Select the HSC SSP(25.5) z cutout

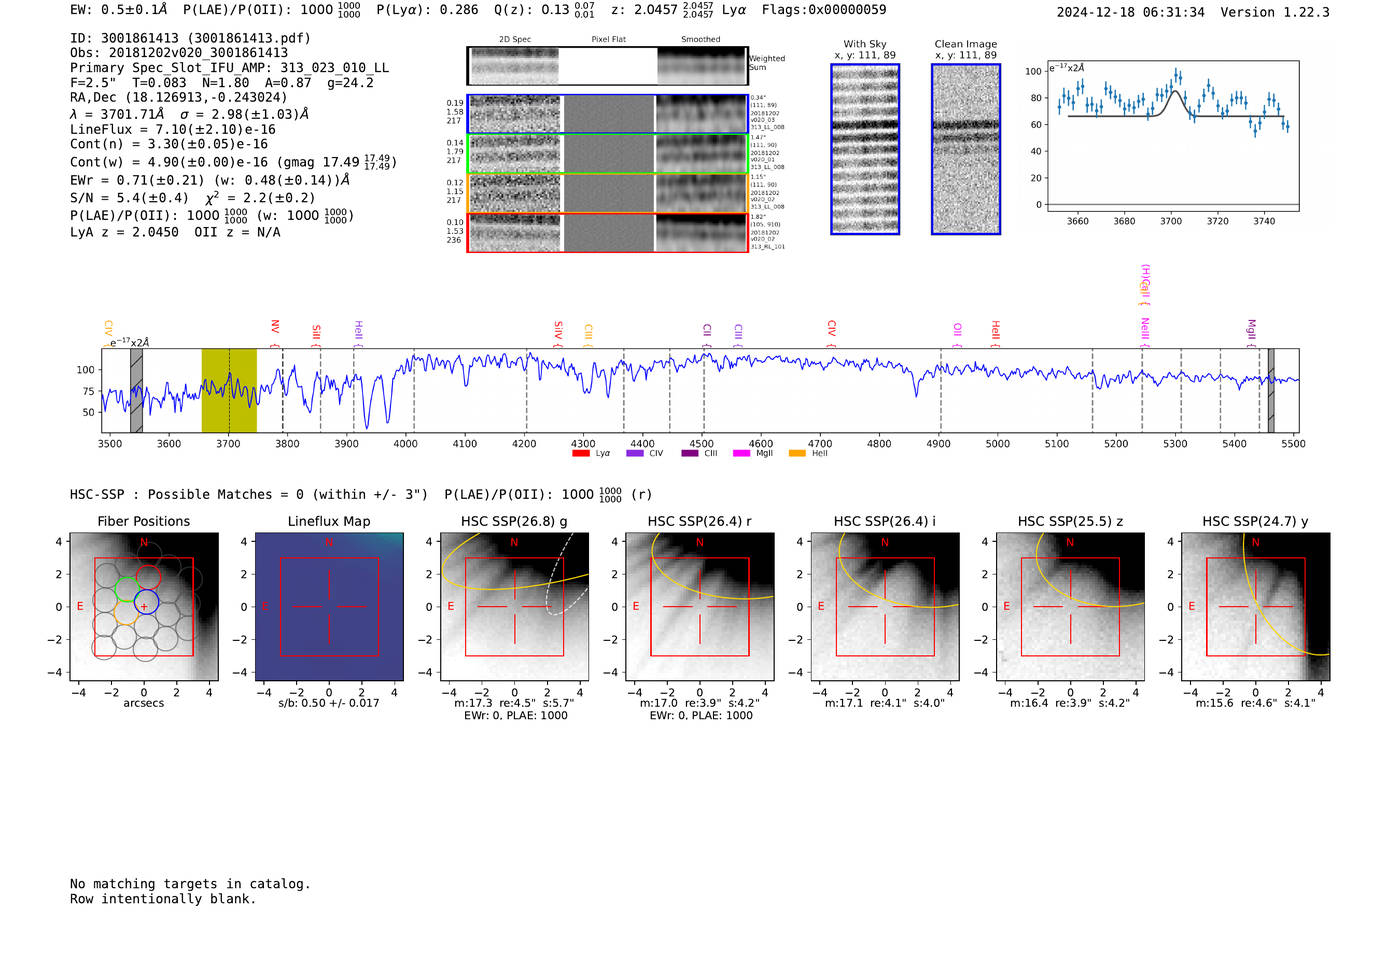point(1070,606)
